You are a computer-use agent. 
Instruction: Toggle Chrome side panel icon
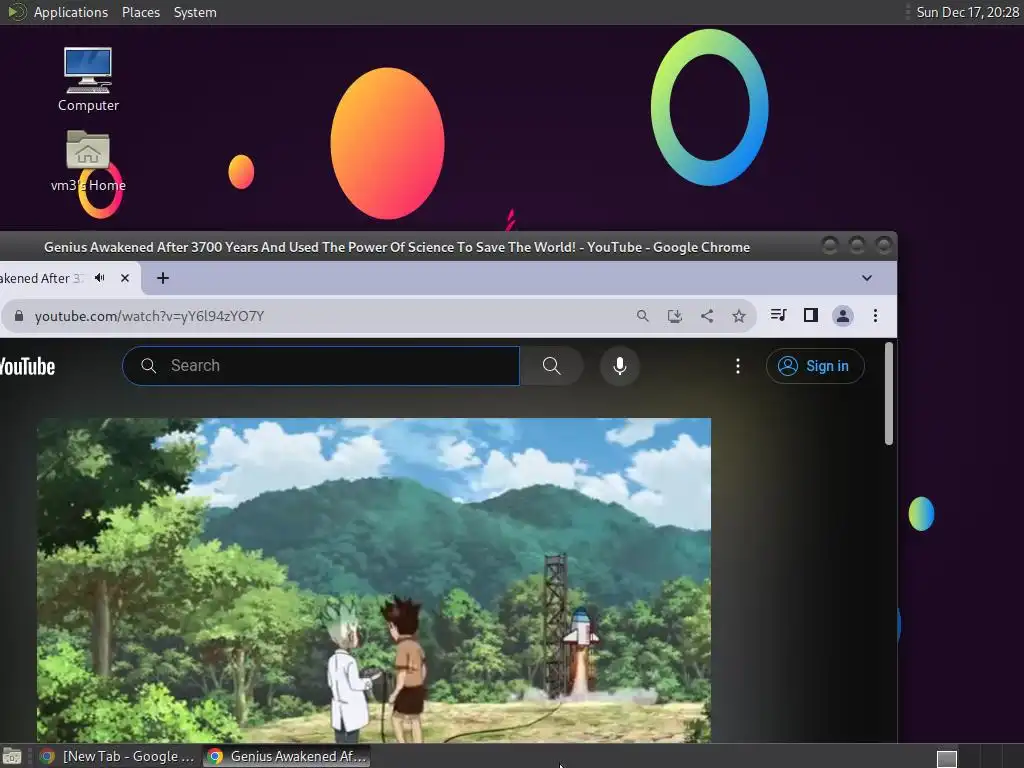810,315
